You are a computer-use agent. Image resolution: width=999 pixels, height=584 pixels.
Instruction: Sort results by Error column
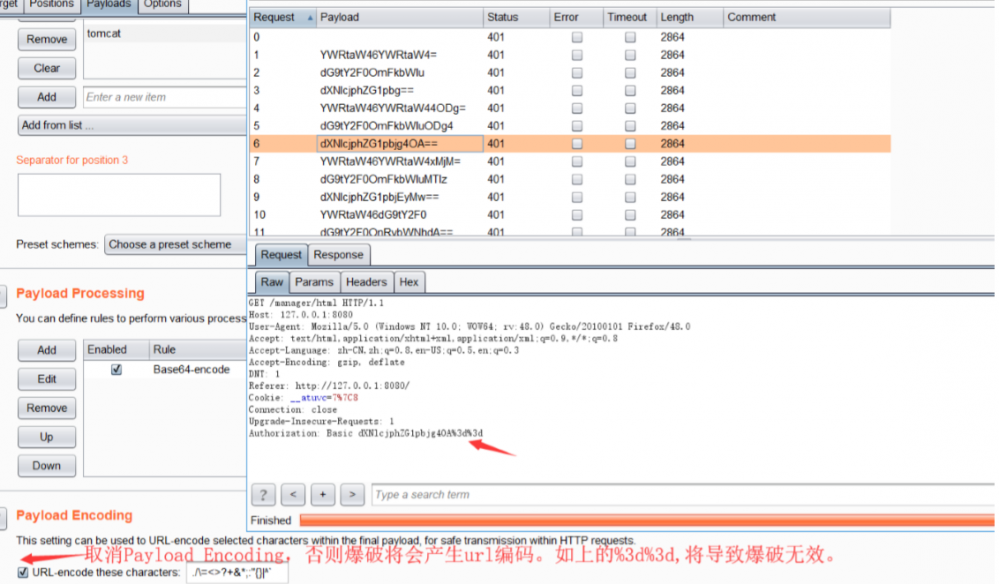577,18
